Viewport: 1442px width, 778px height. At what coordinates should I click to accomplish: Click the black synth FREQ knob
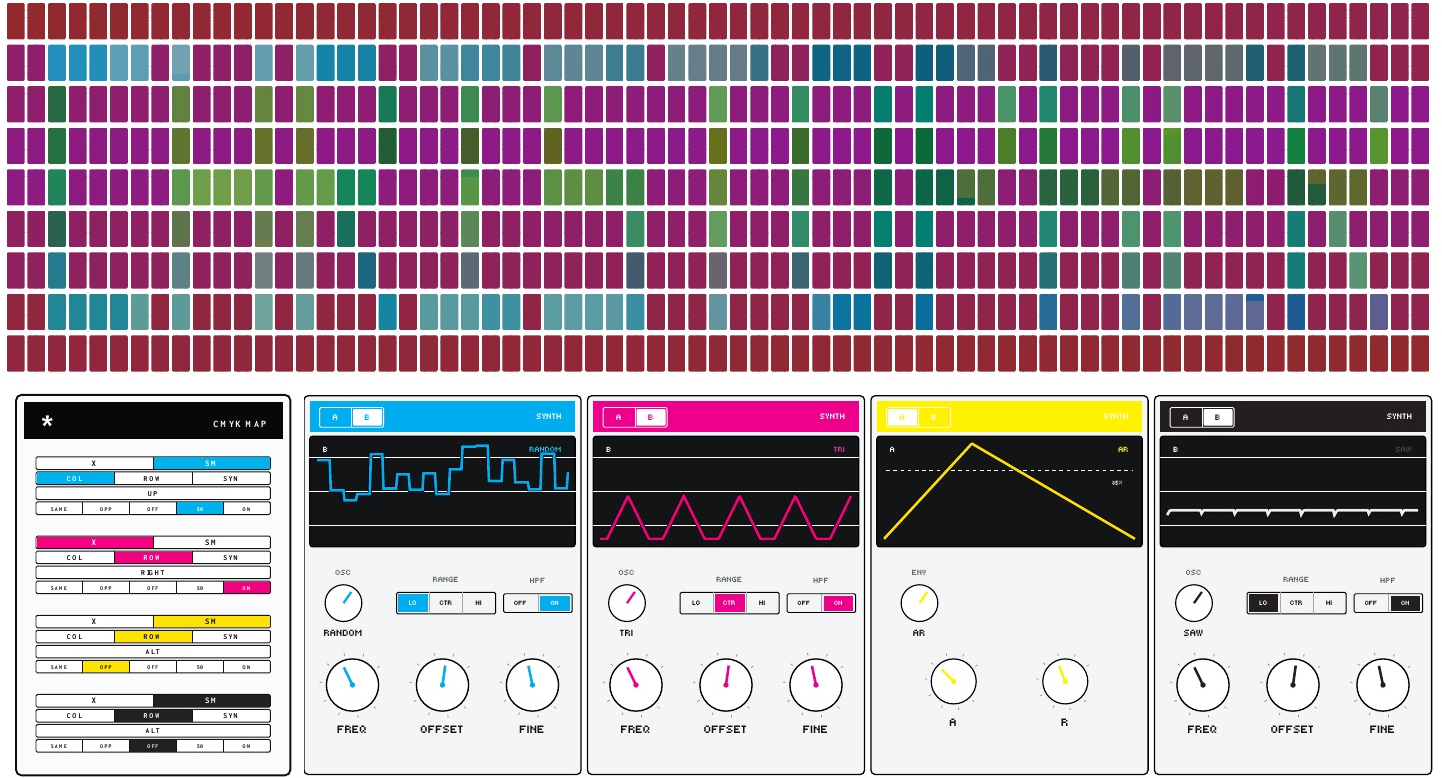click(1202, 685)
